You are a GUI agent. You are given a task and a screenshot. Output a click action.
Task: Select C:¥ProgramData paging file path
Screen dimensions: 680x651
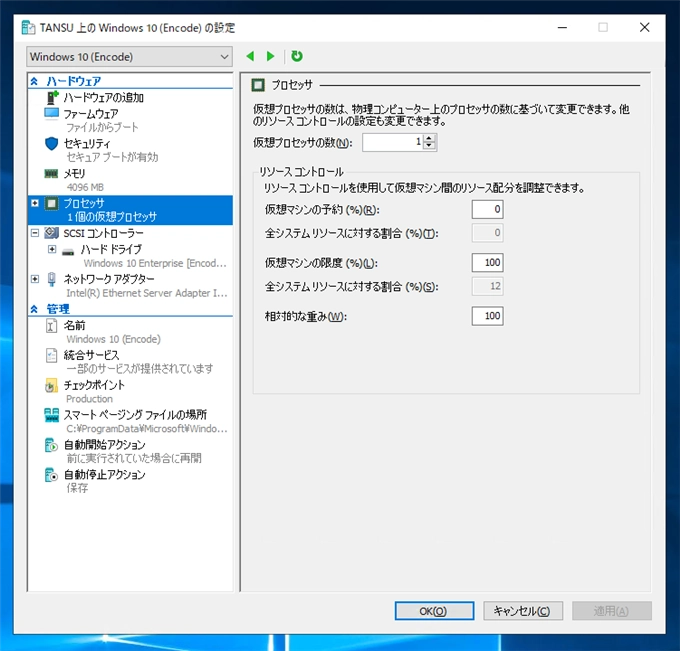pos(147,429)
